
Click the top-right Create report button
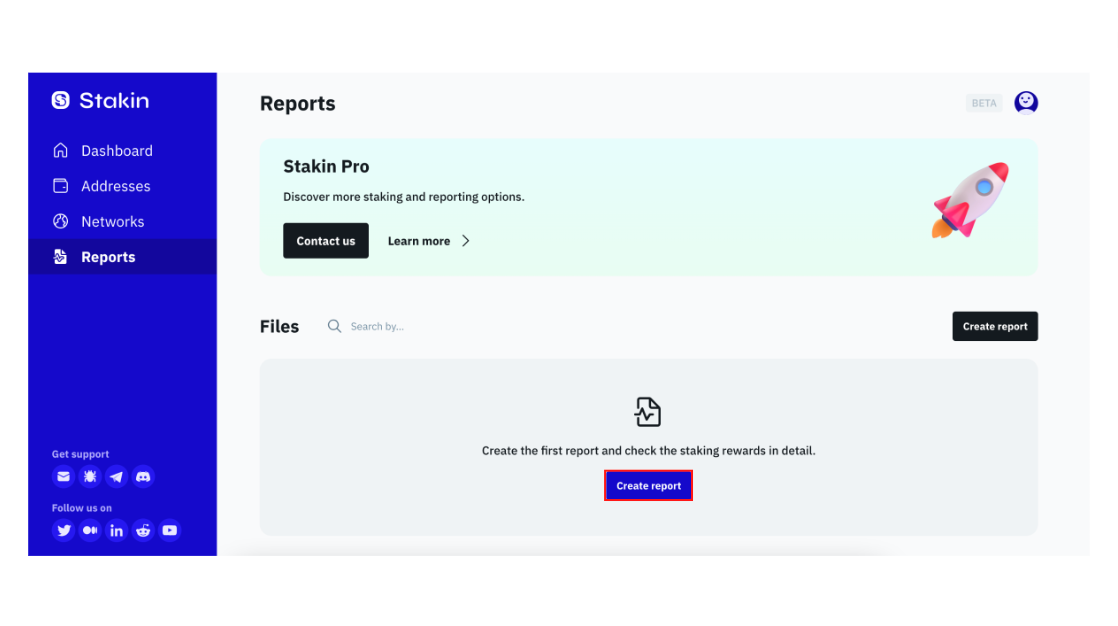tap(995, 325)
